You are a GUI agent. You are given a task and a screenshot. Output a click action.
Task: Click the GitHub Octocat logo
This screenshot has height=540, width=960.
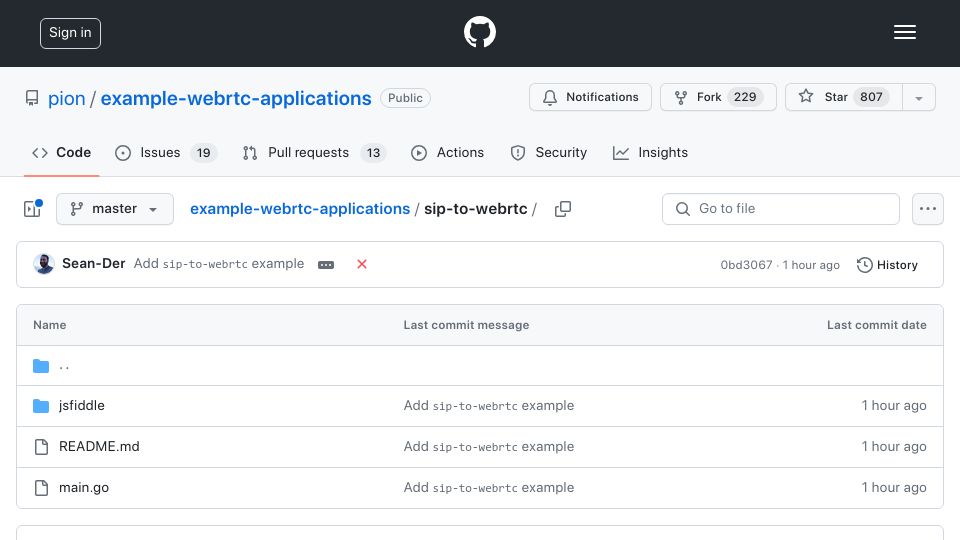pos(479,32)
